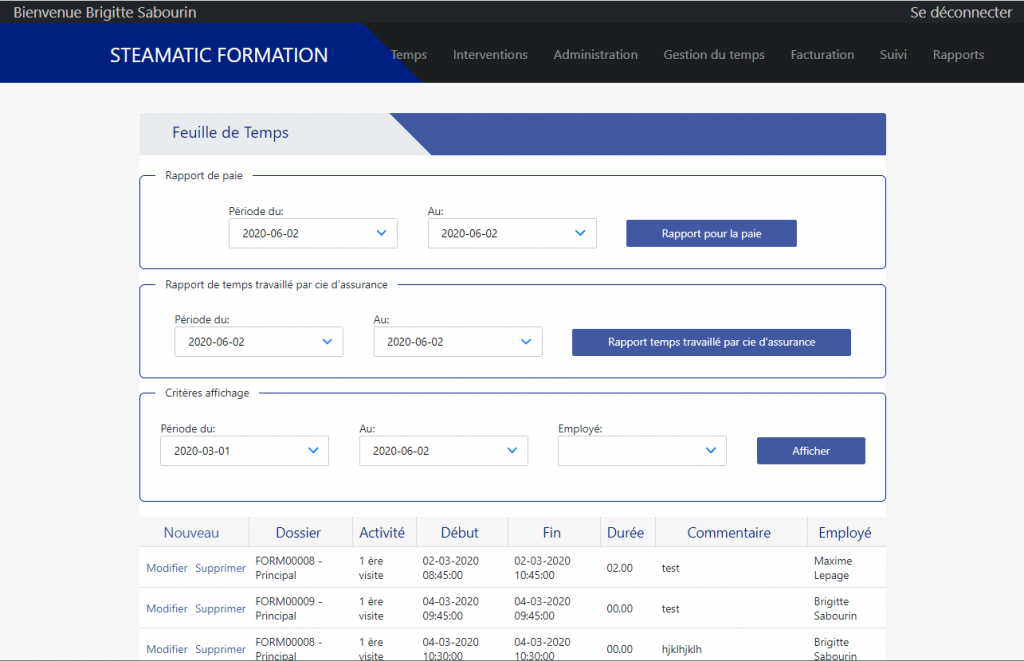Click Supprimer for the hjklhjklh row
The height and width of the screenshot is (661, 1024).
tap(220, 649)
